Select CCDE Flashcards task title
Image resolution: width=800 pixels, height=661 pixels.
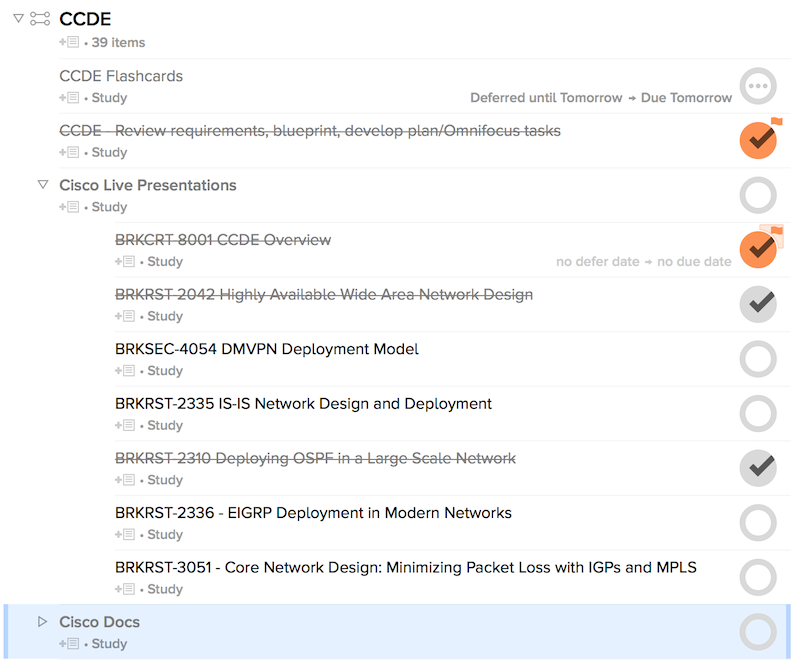(121, 75)
